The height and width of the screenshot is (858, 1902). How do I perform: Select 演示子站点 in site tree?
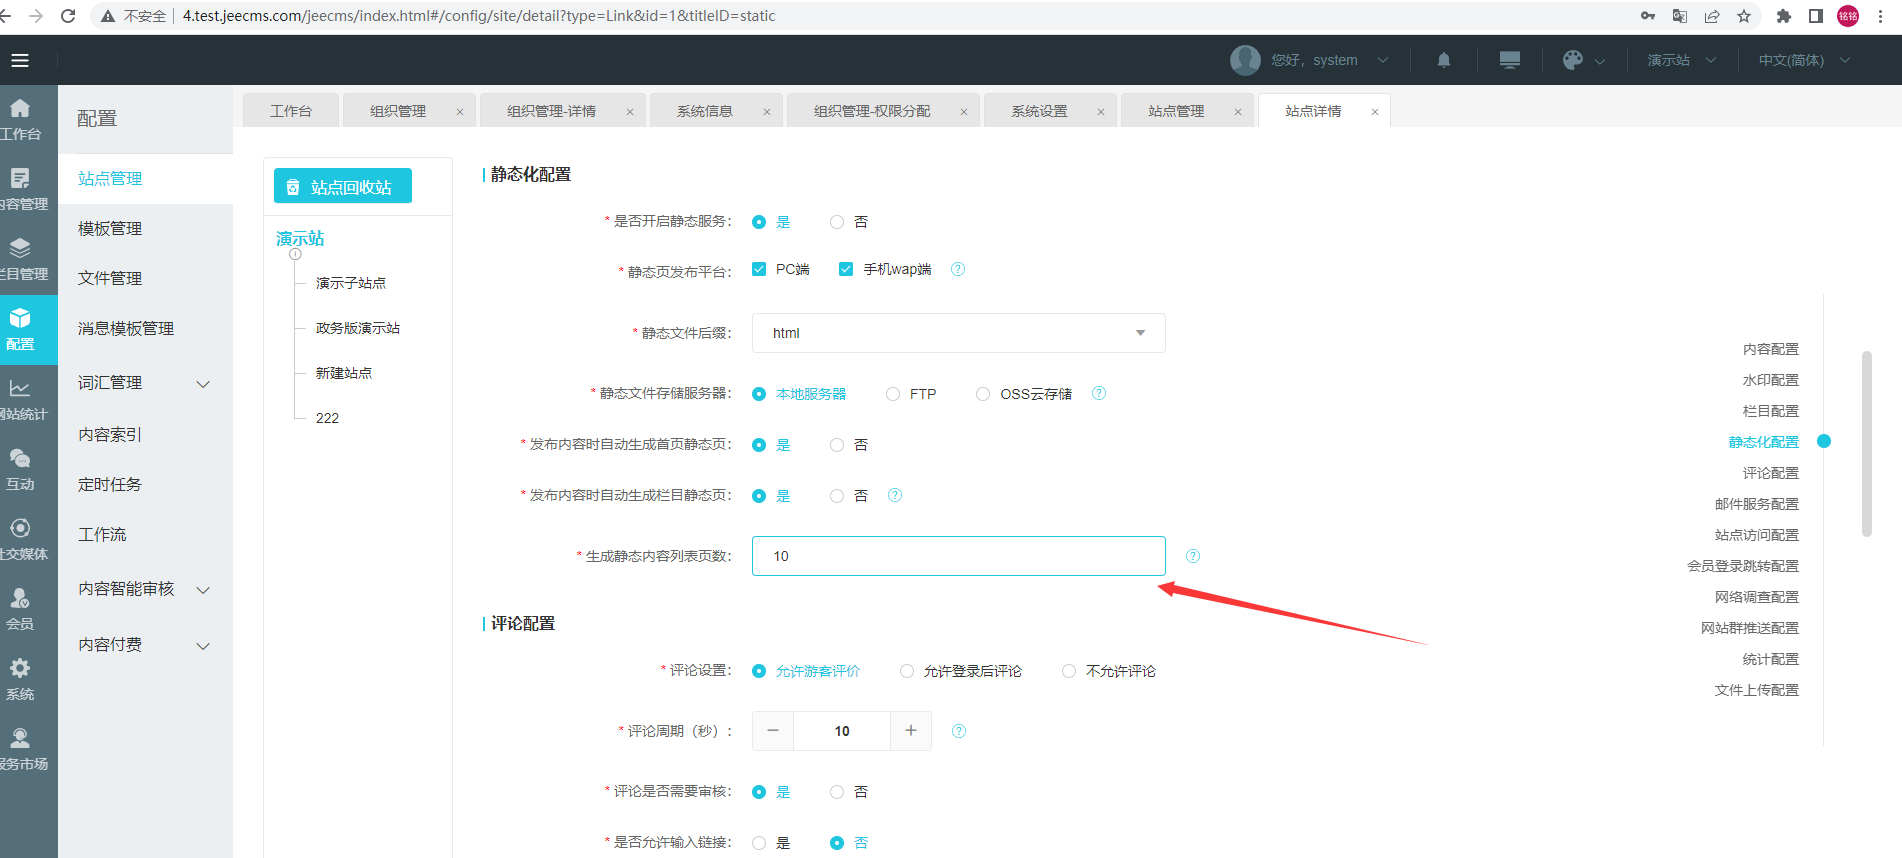coord(351,283)
